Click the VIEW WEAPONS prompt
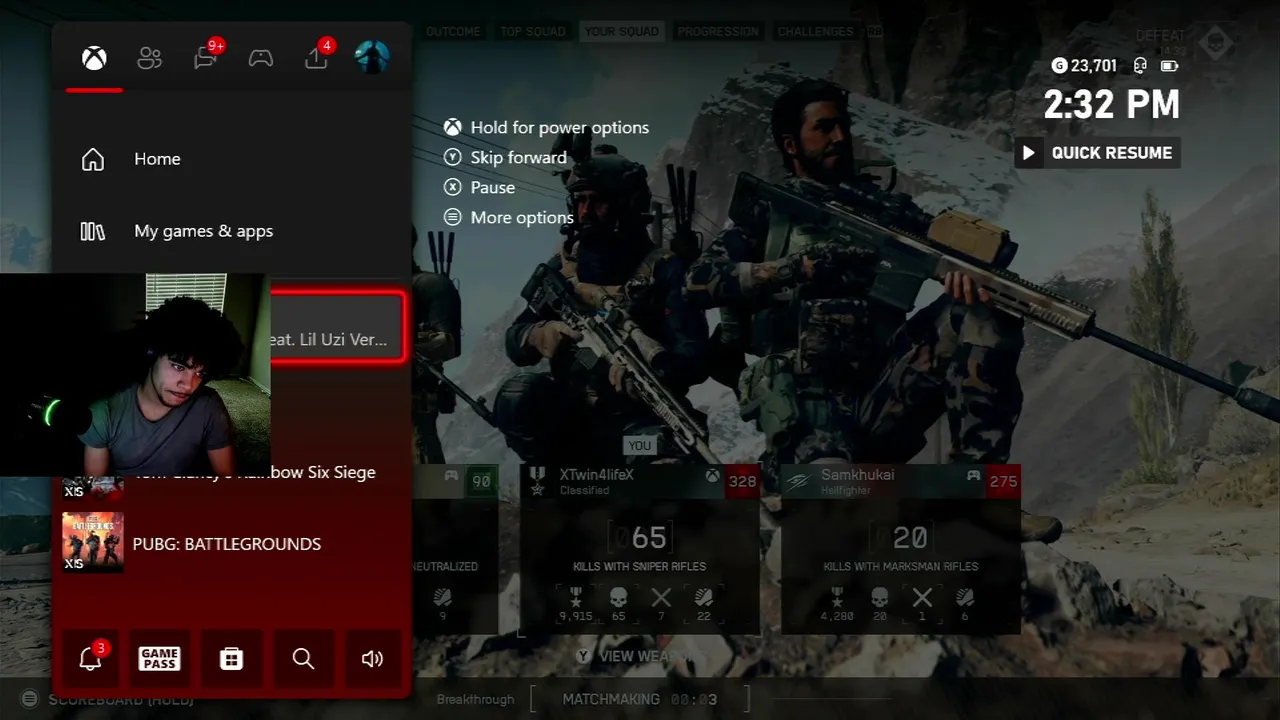The height and width of the screenshot is (720, 1280). (639, 656)
